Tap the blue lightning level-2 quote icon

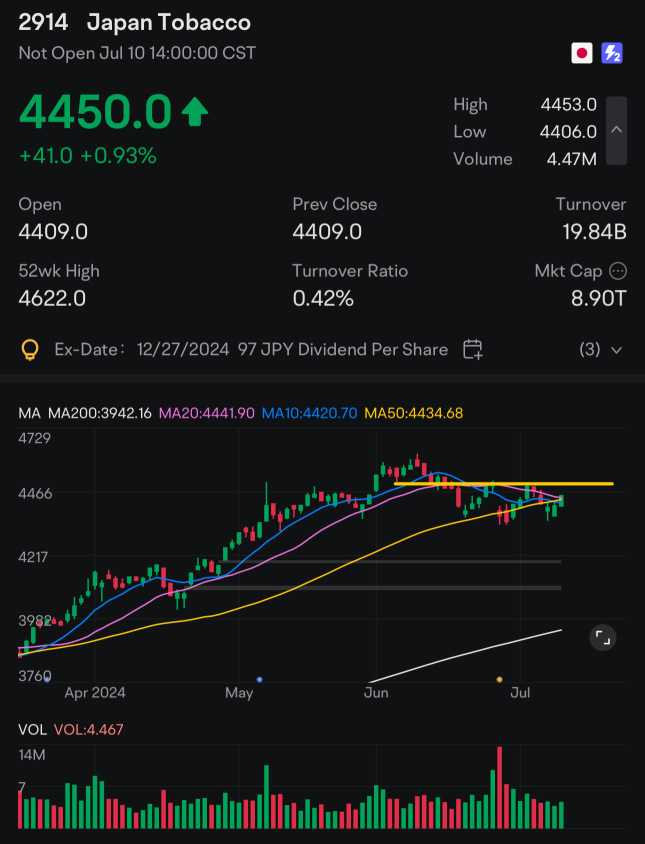tap(612, 53)
